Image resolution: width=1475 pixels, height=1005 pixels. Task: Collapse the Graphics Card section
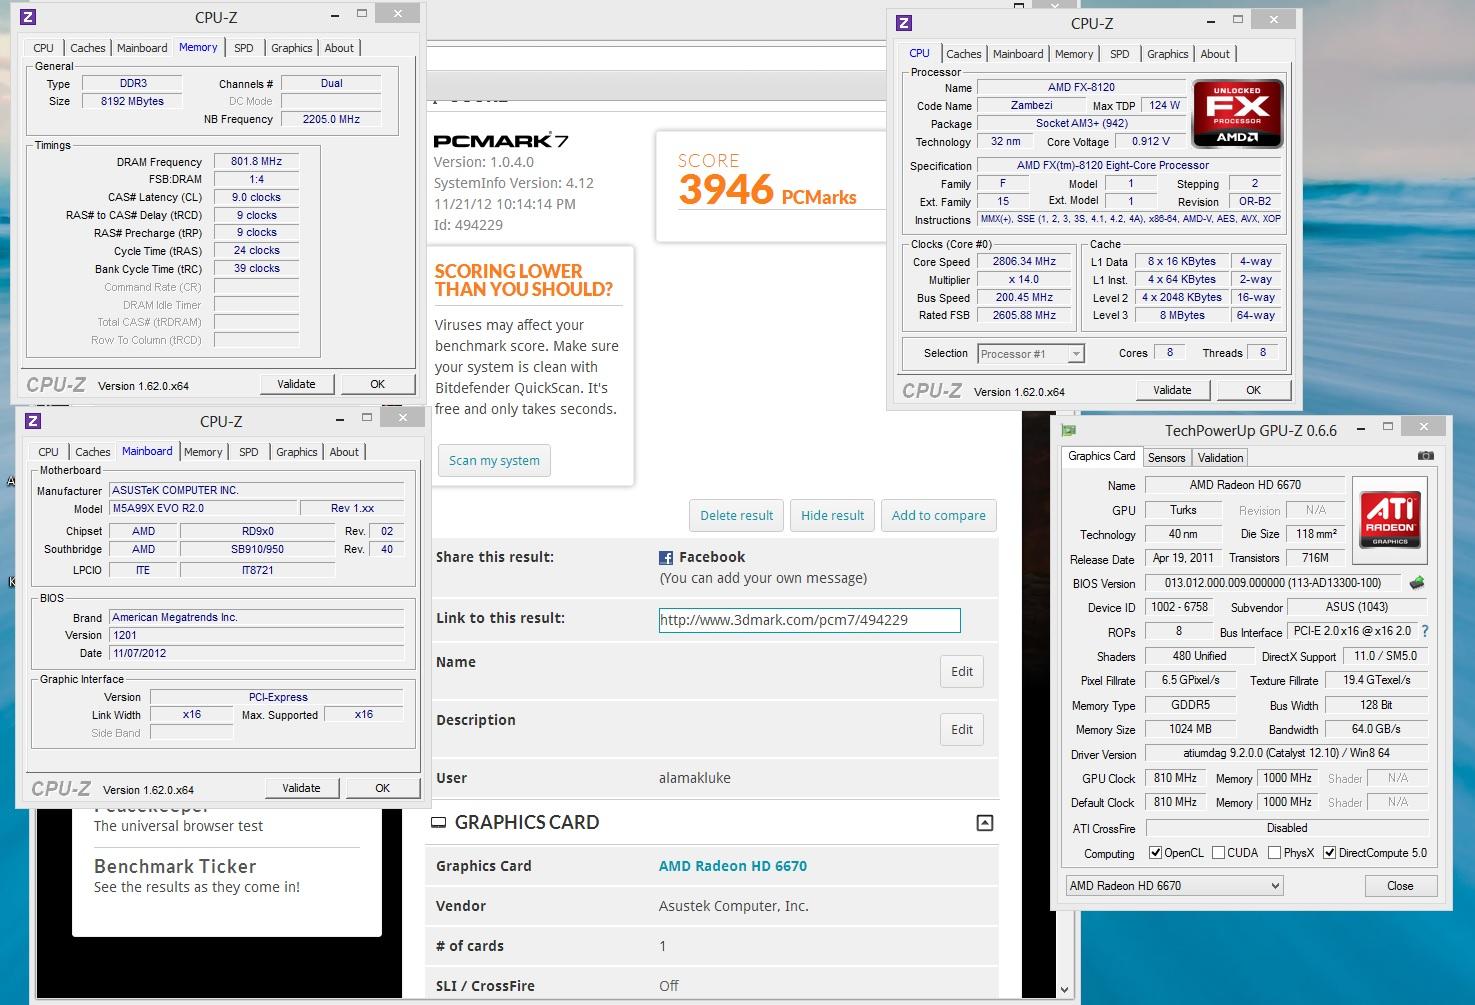985,823
